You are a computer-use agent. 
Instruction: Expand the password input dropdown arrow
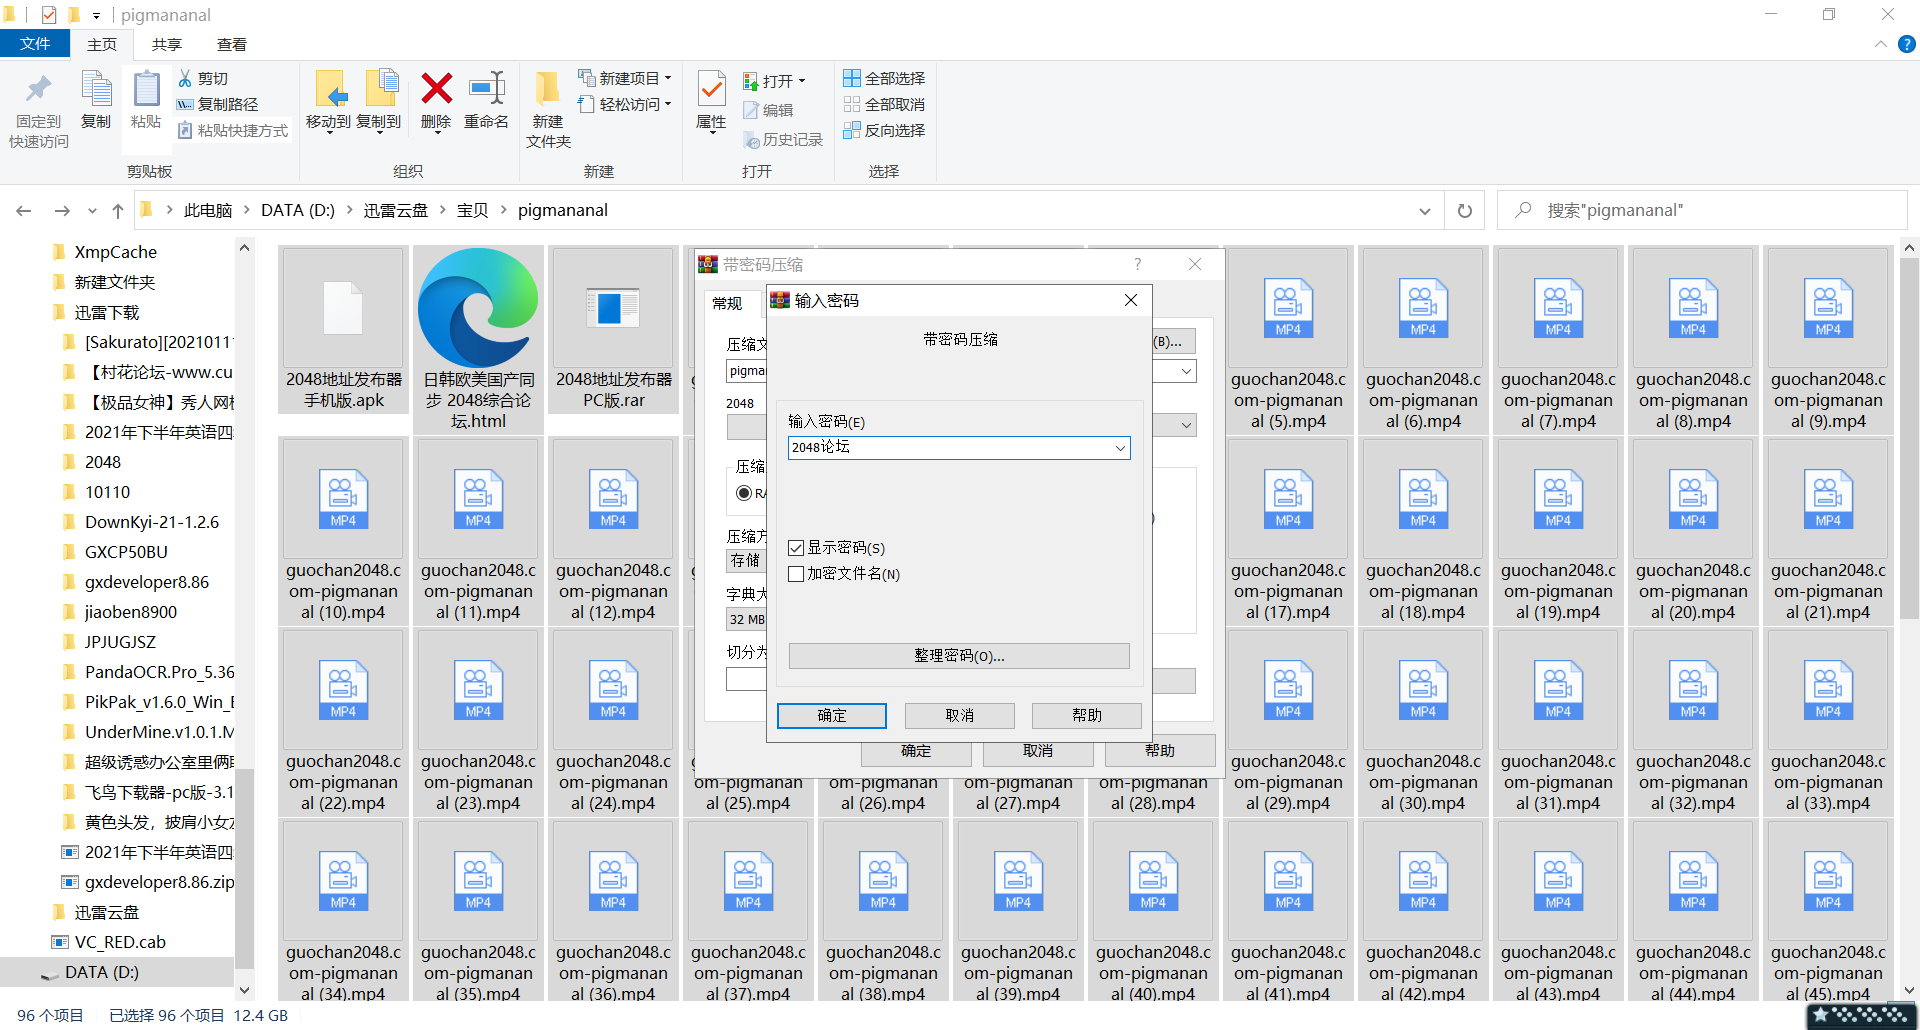click(x=1120, y=448)
